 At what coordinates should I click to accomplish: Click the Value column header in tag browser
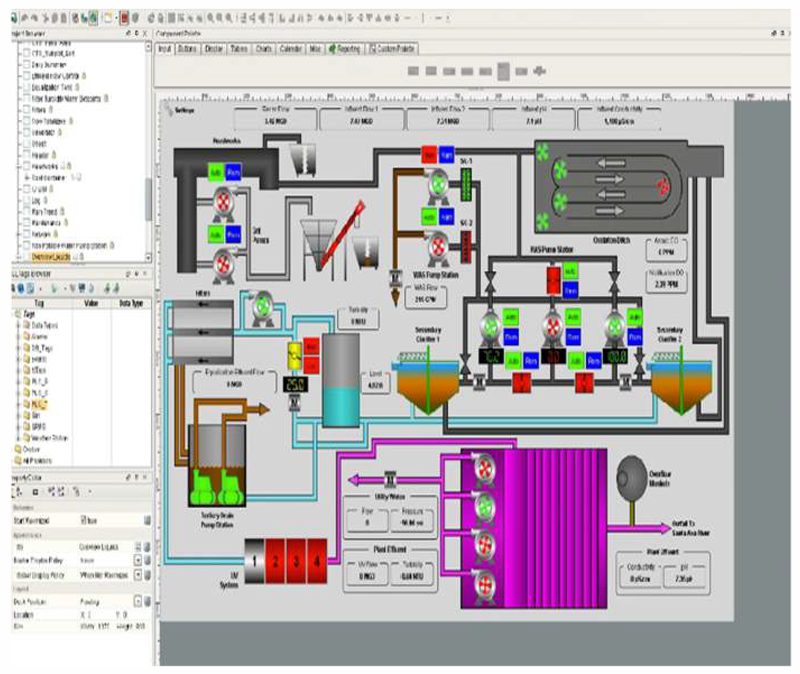(91, 303)
